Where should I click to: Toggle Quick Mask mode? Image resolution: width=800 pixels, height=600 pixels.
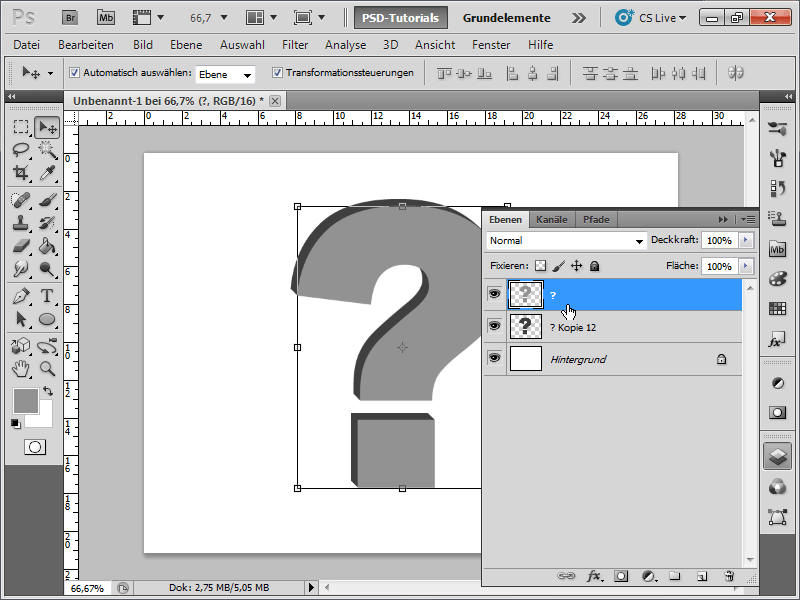point(35,447)
